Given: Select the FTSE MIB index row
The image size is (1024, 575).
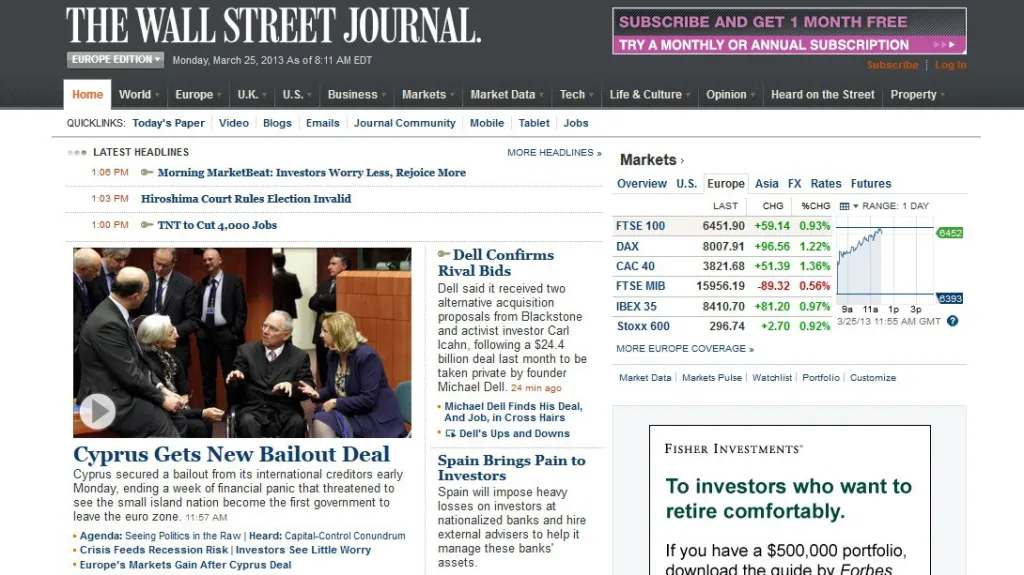Looking at the screenshot, I should coord(722,286).
